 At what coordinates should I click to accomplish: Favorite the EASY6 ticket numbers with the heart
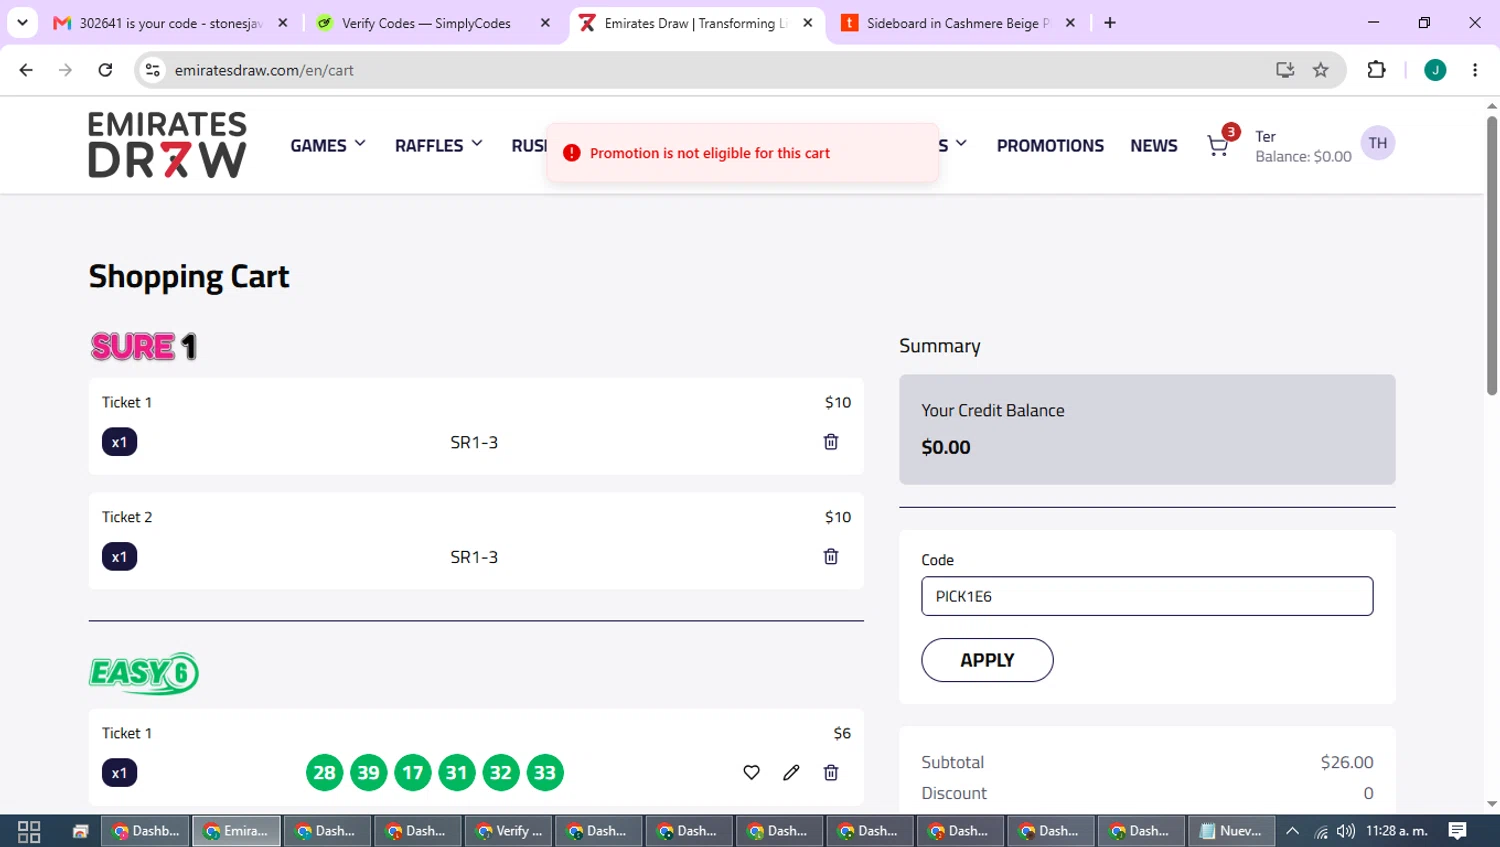coord(752,773)
